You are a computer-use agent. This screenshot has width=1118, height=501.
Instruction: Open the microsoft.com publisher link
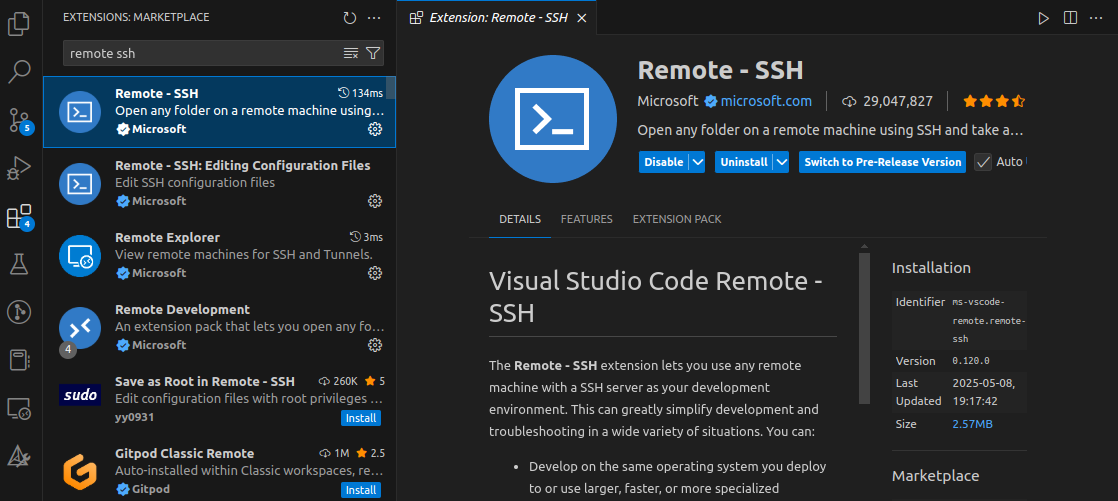766,101
